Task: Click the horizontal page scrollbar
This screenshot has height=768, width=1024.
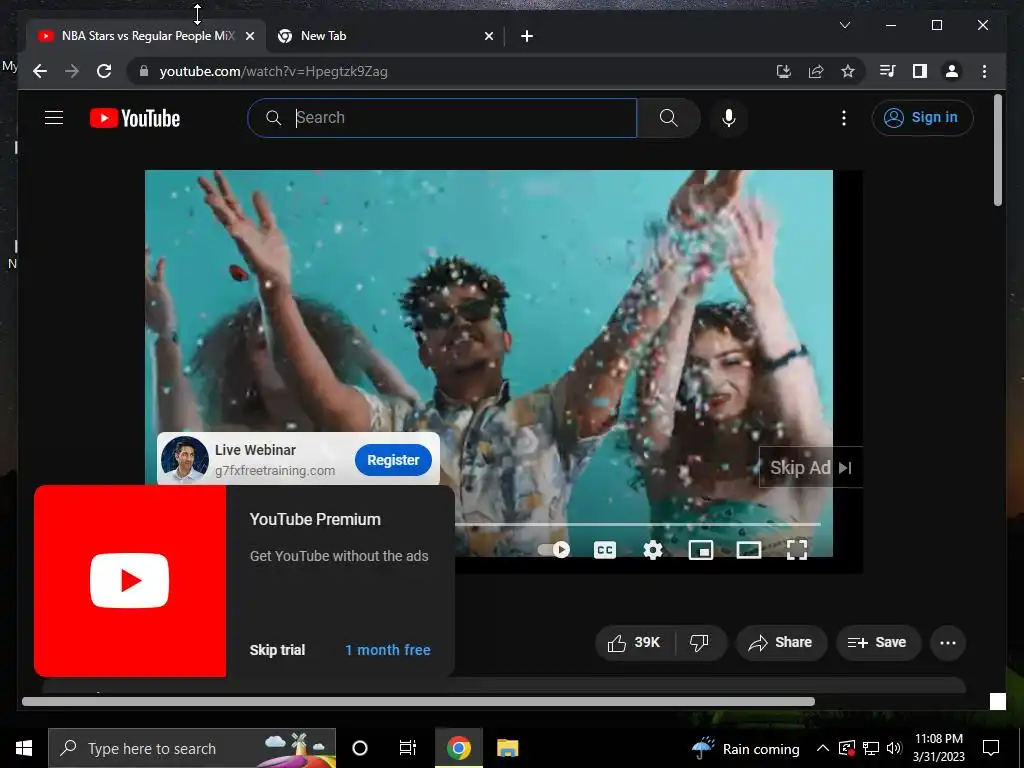Action: (x=418, y=701)
